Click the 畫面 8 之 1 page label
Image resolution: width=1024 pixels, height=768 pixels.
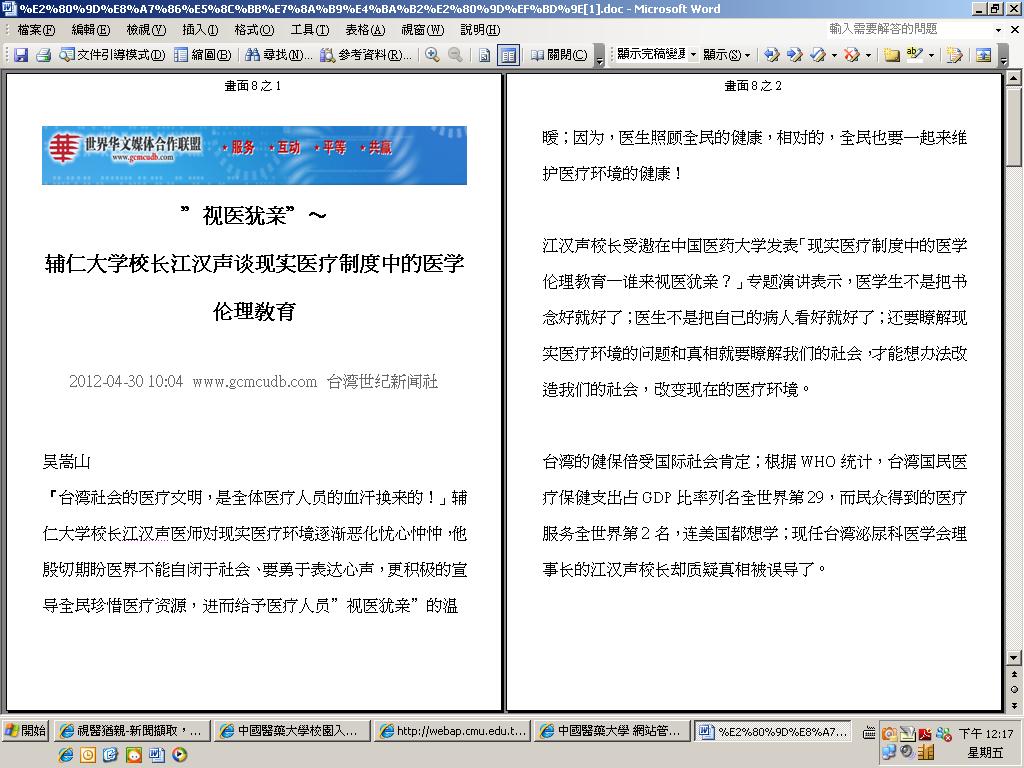253,86
